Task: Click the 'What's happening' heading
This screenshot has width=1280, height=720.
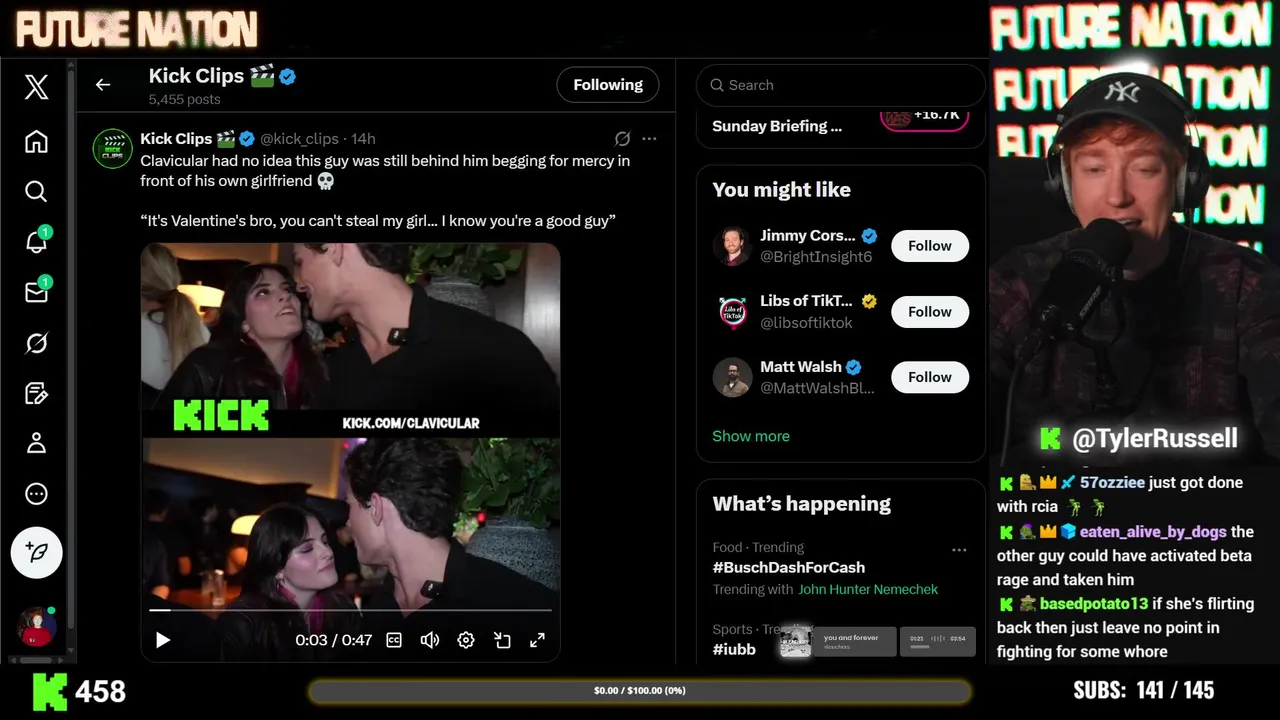Action: click(x=801, y=504)
